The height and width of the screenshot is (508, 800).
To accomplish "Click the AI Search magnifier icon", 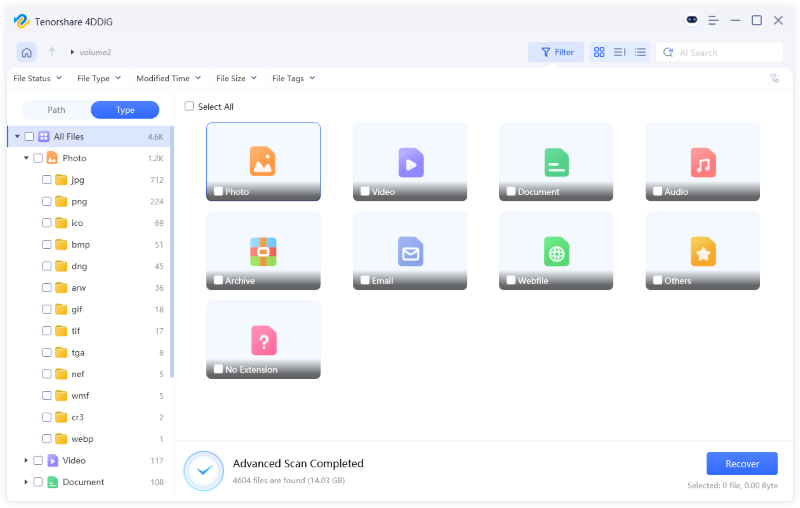I will [667, 52].
